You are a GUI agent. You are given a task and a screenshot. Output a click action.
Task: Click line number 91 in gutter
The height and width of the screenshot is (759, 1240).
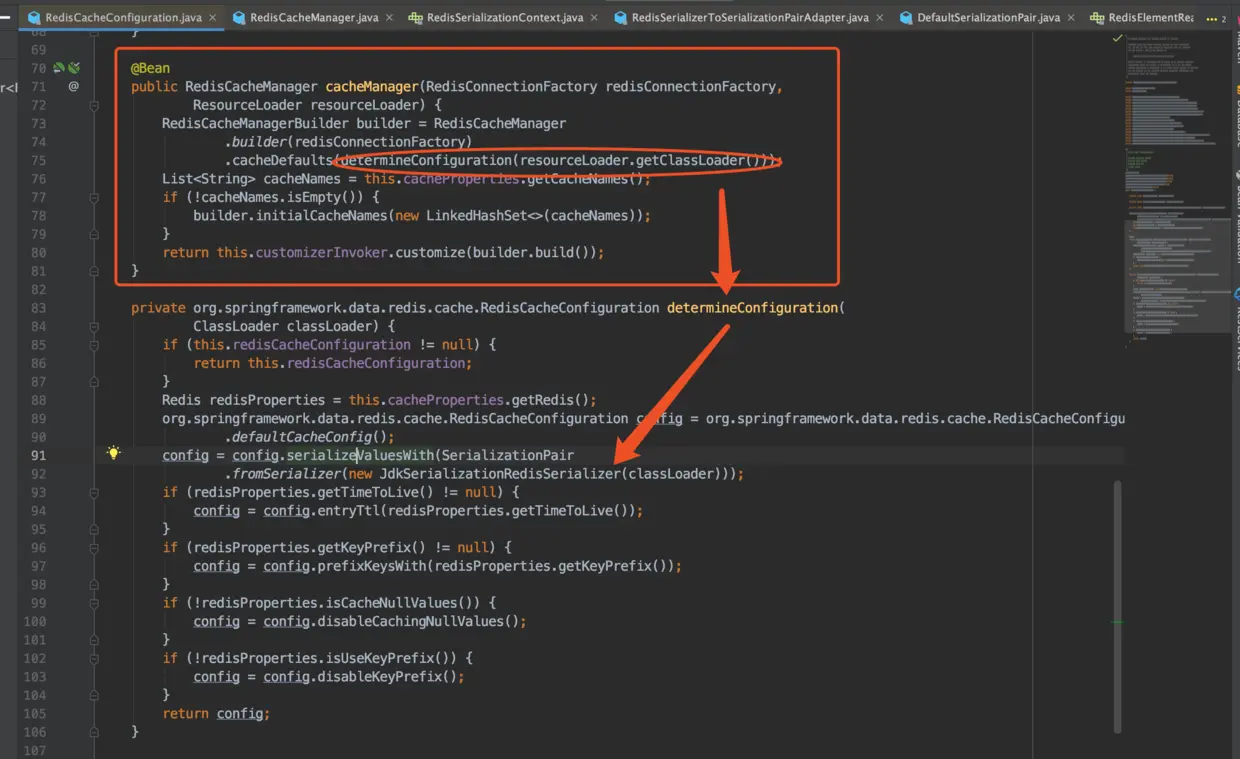tap(38, 455)
